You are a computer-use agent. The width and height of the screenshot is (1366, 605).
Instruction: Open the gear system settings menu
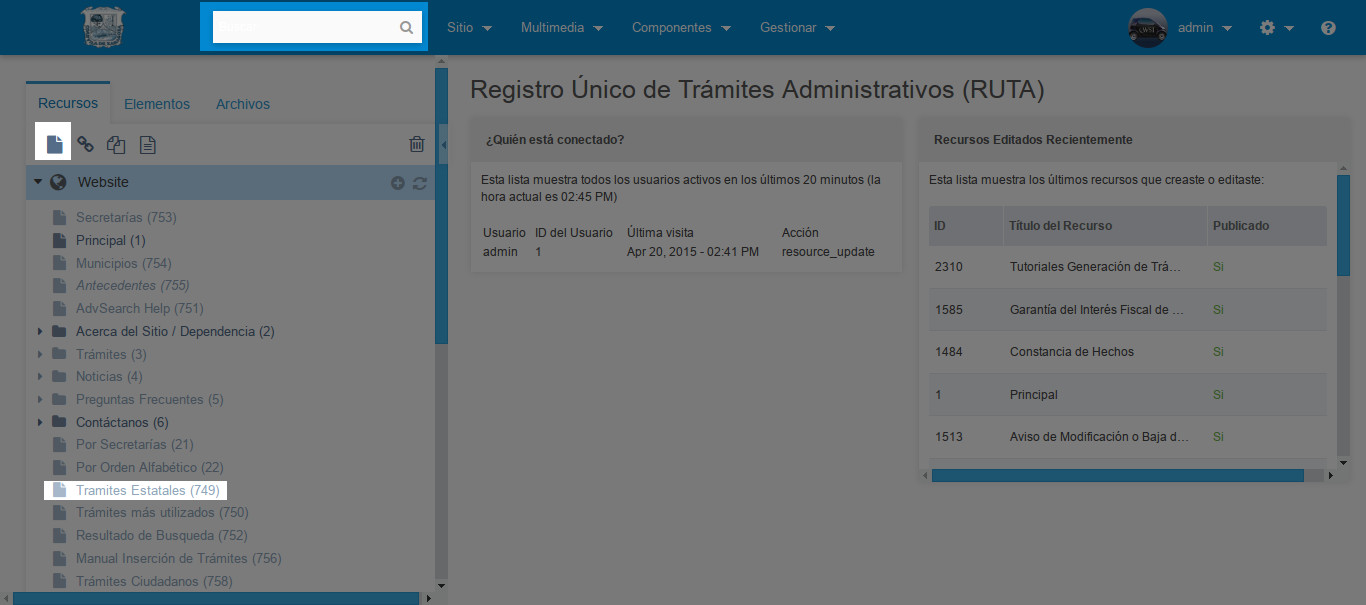pos(1277,28)
